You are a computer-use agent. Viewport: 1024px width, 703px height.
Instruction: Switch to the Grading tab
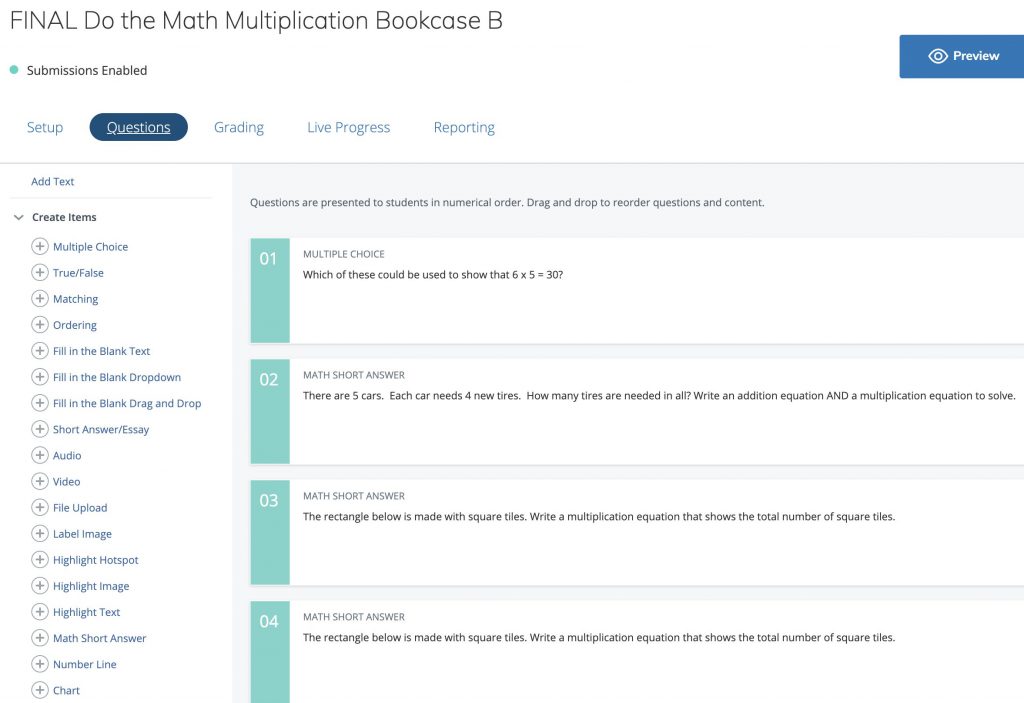pyautogui.click(x=239, y=127)
